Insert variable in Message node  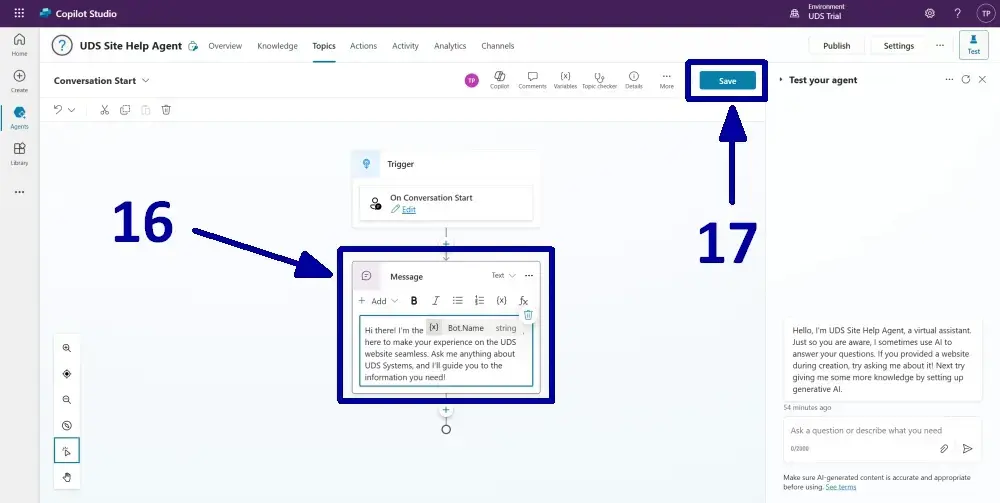tap(501, 301)
